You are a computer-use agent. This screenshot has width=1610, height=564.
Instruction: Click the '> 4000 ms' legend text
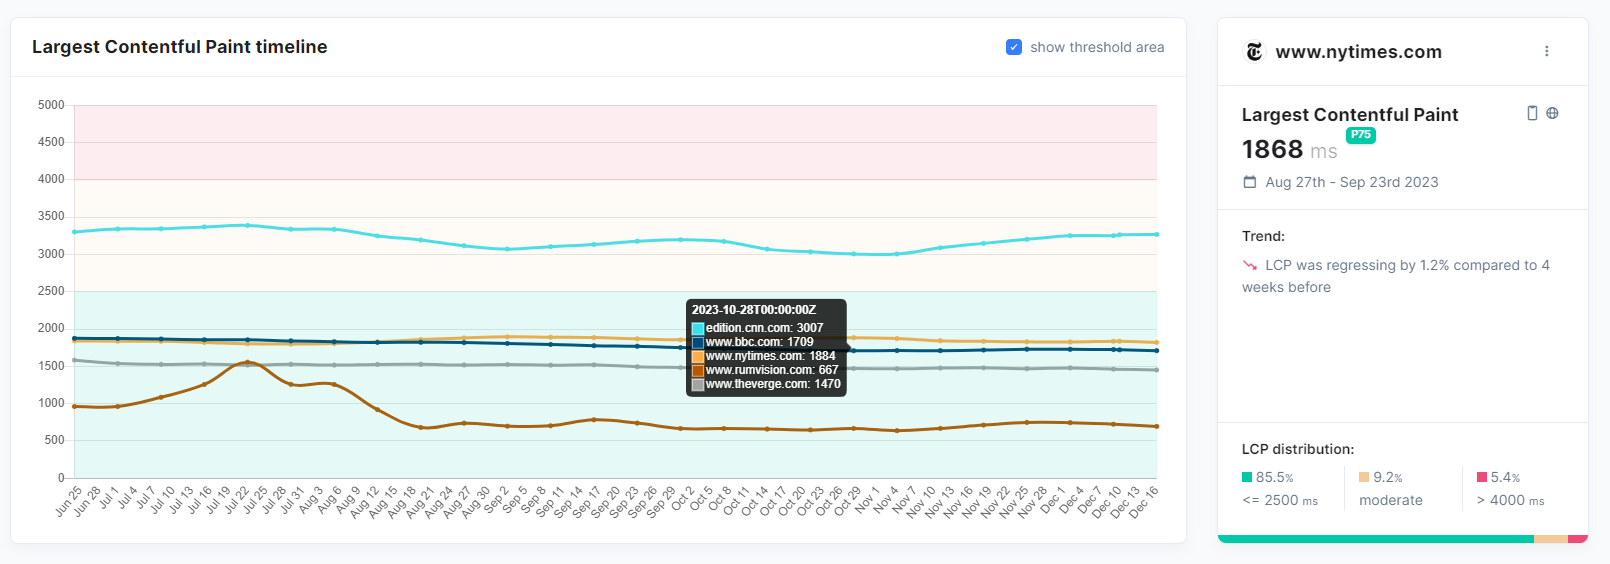(1511, 500)
